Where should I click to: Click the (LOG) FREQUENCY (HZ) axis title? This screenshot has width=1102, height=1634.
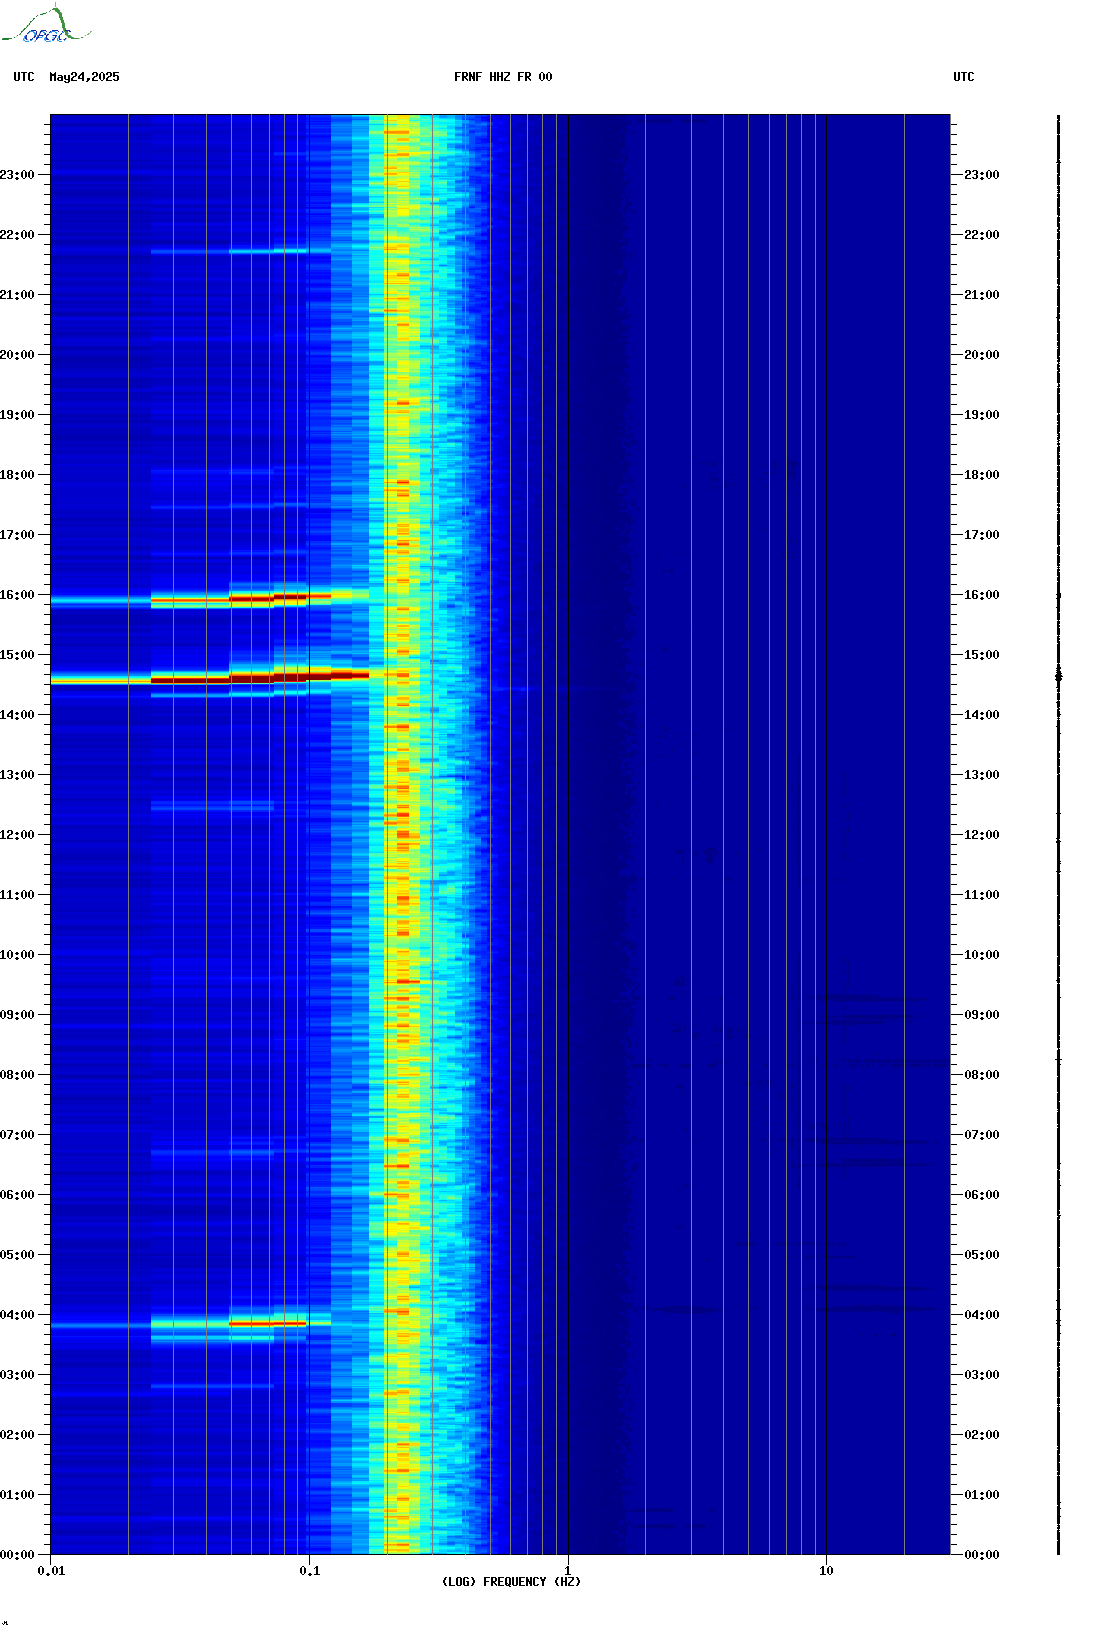pos(511,1582)
